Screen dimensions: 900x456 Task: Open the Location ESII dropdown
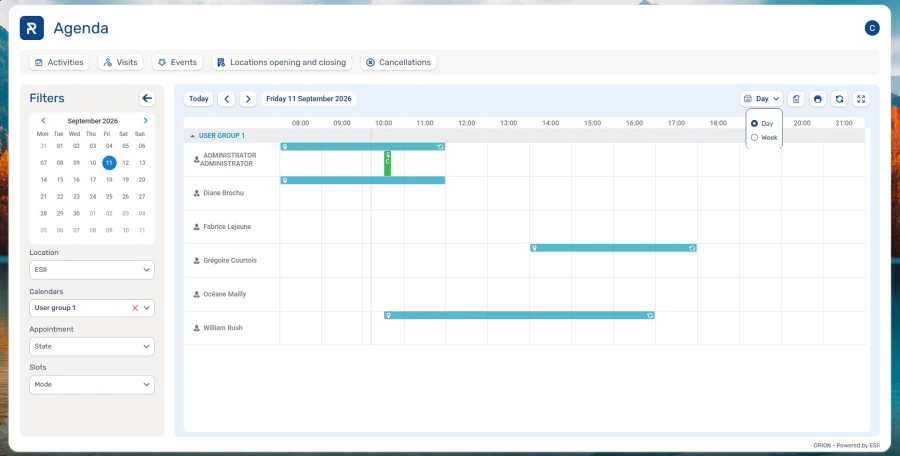coord(92,270)
